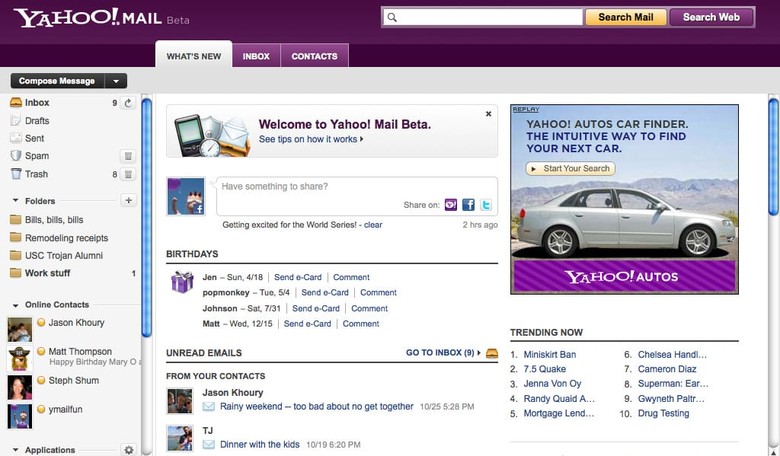Click the Search Web button

pyautogui.click(x=711, y=17)
